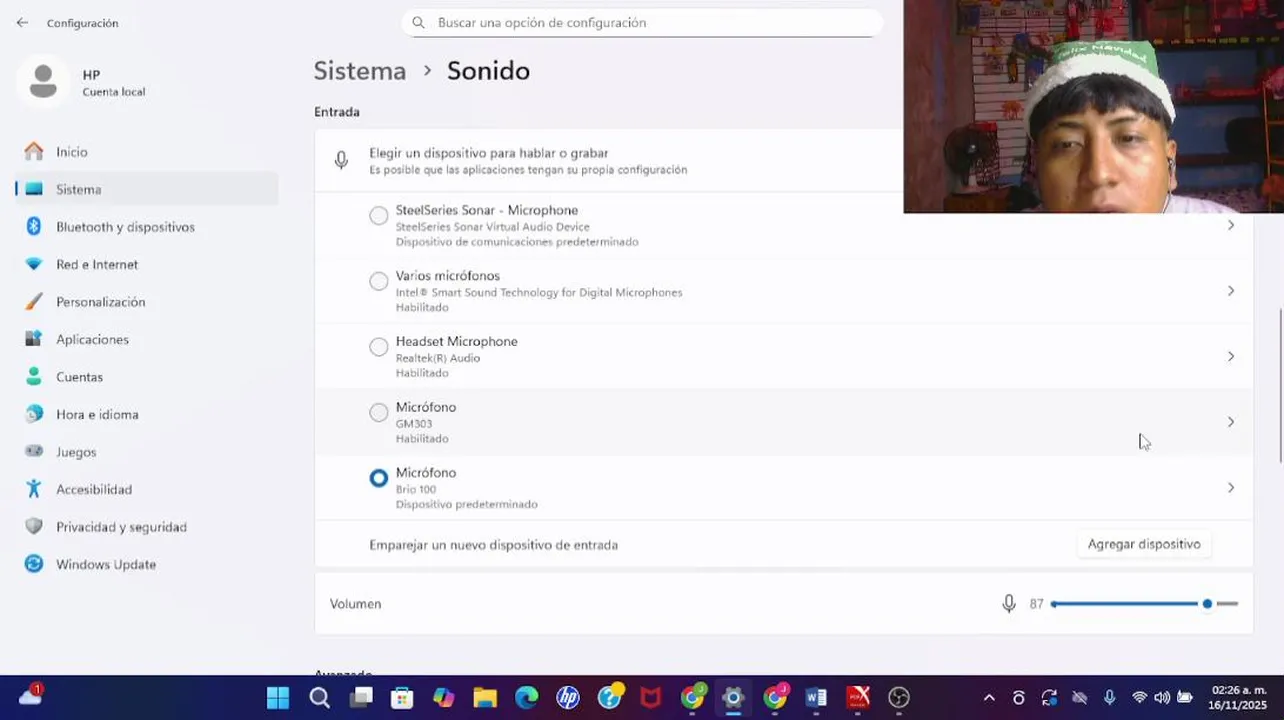Image resolution: width=1284 pixels, height=720 pixels.
Task: Open Task View from the taskbar
Action: [362, 698]
